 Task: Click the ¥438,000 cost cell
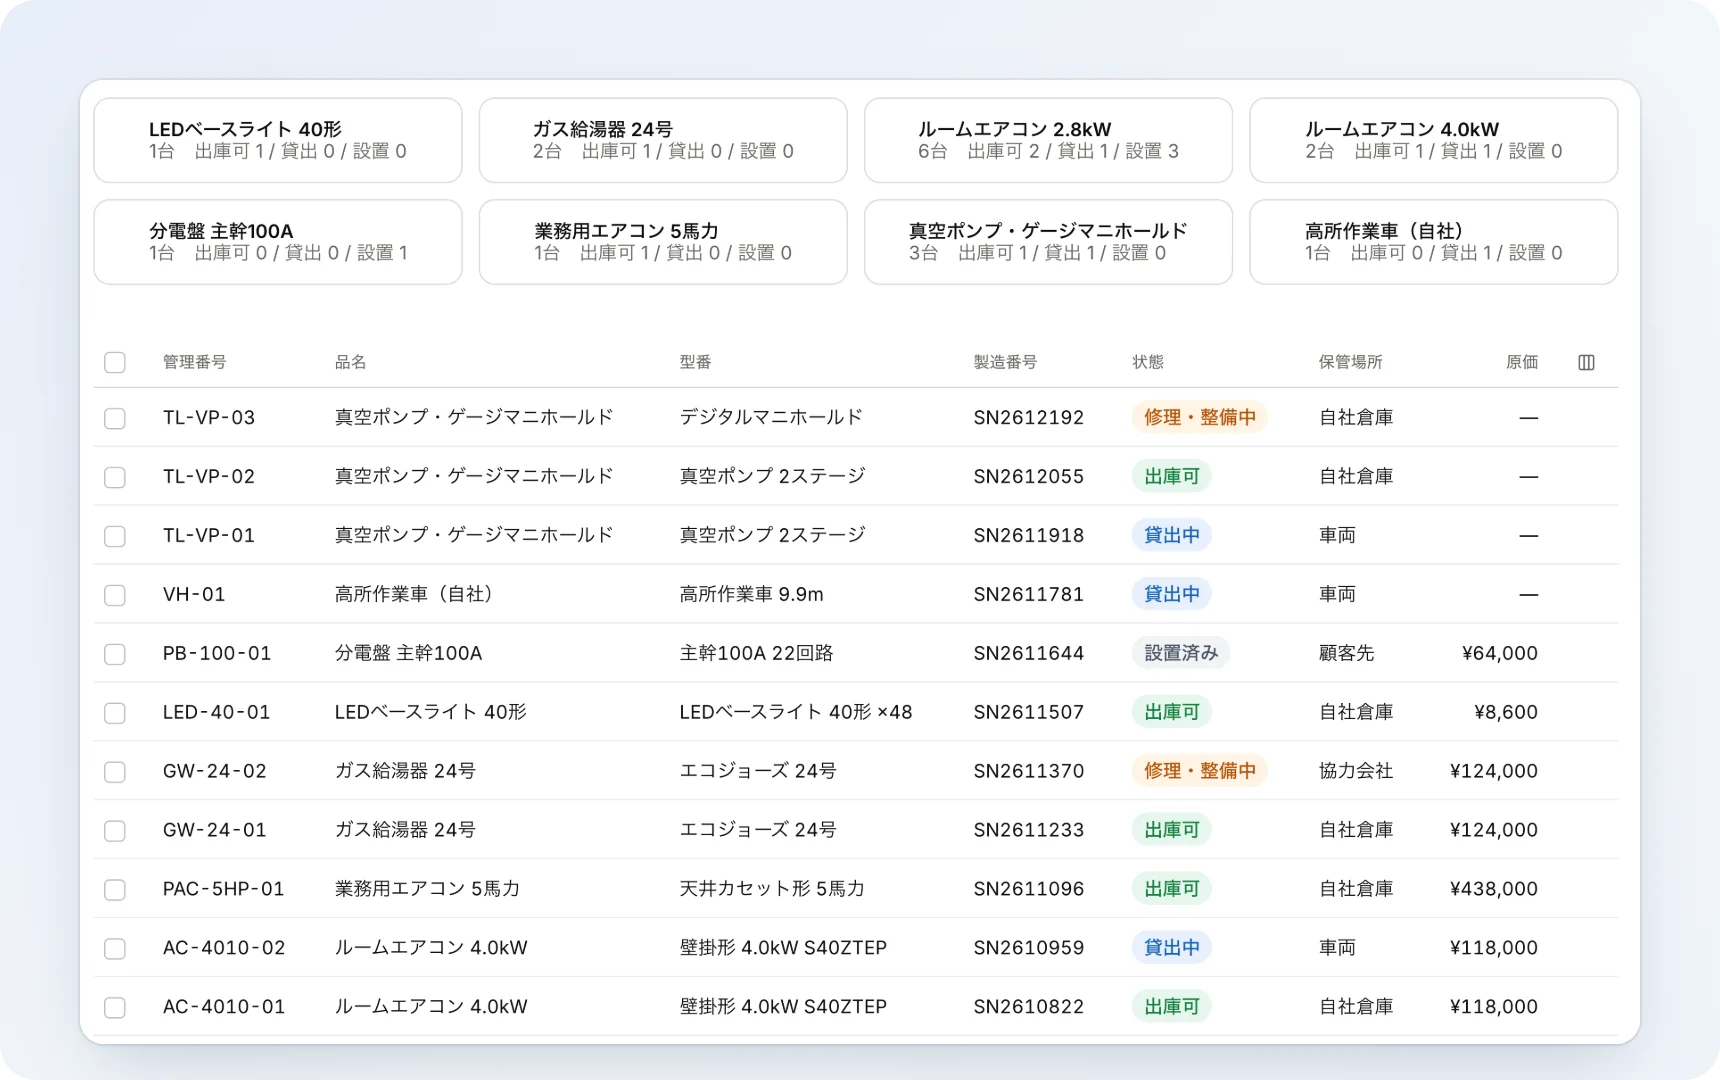1494,889
